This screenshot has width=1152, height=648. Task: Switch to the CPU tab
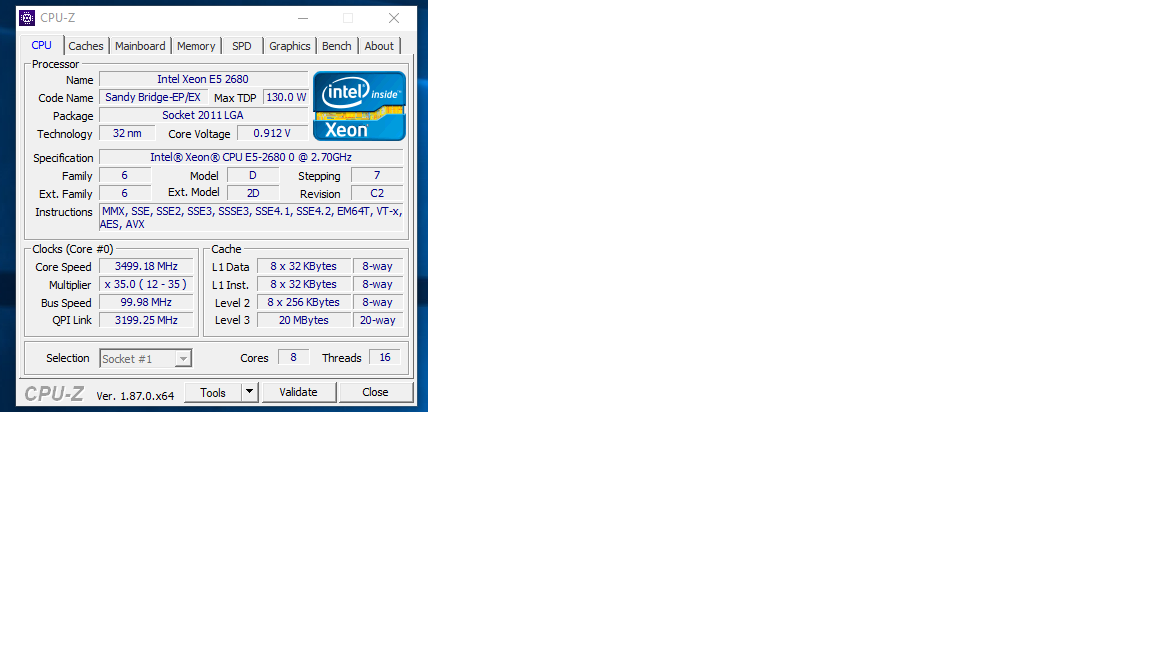pos(42,46)
